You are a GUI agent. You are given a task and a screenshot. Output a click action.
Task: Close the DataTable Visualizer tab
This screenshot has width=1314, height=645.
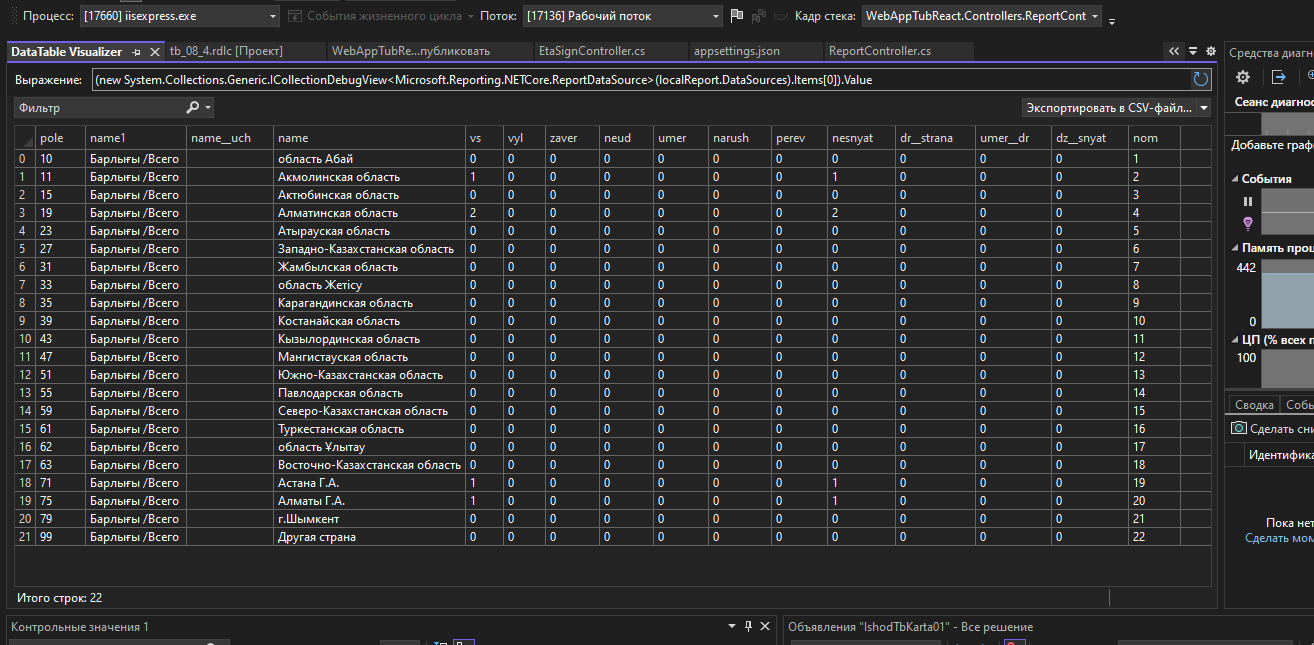[x=155, y=52]
